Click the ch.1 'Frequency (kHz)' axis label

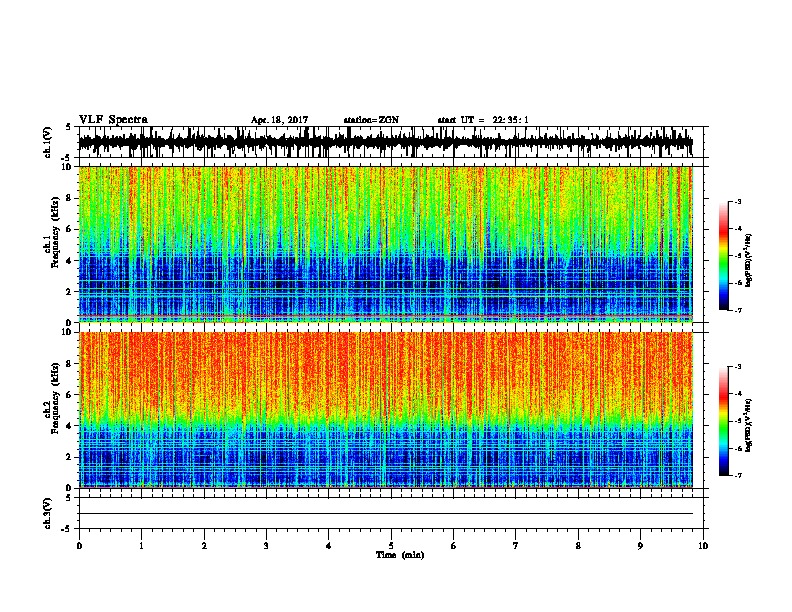(56, 234)
